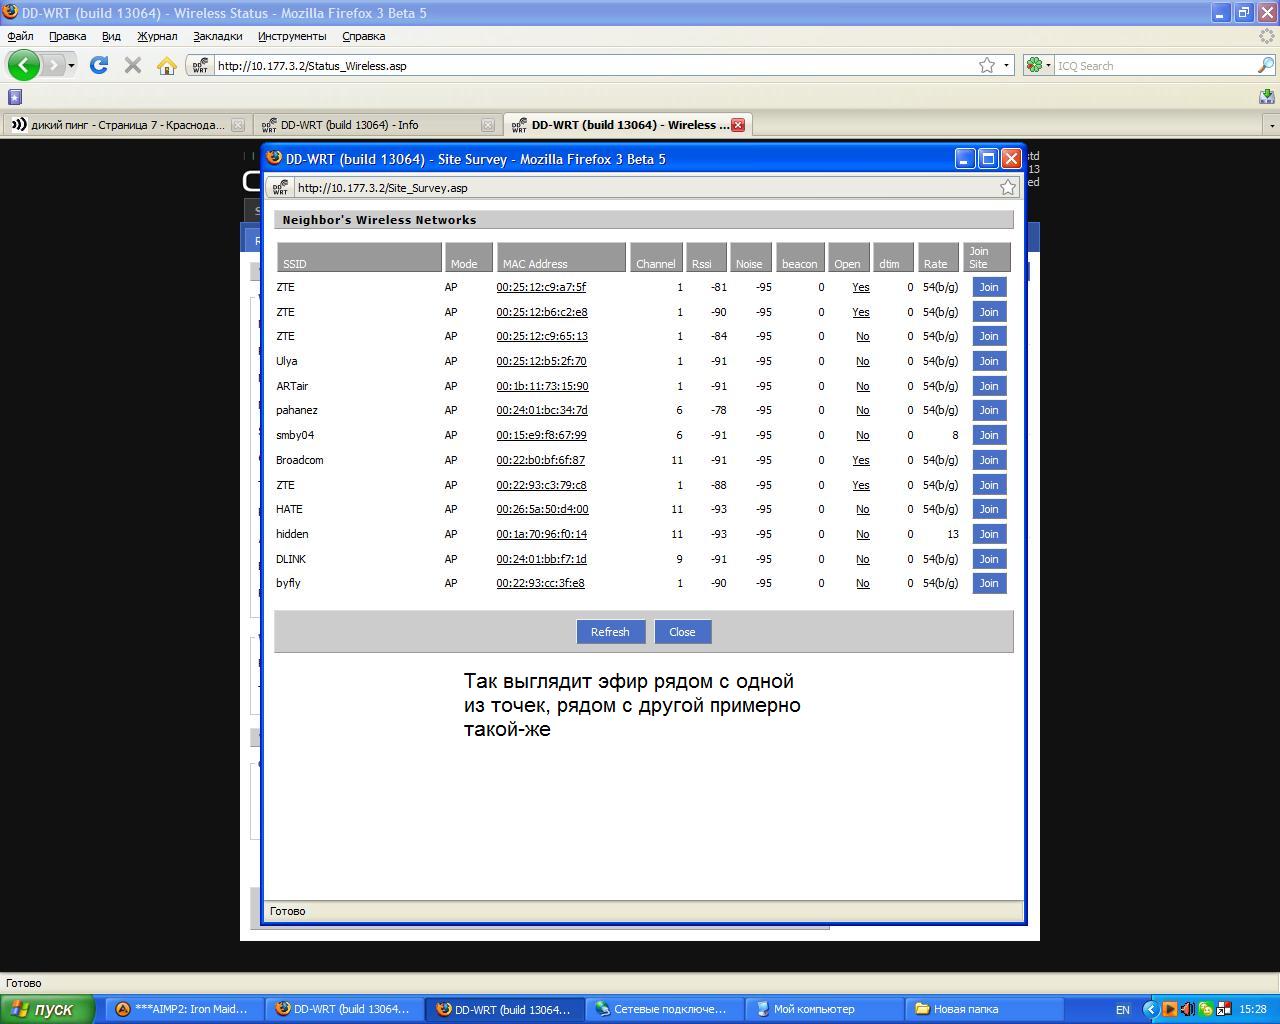Join the Broadcom network
Screen dimensions: 1280x1024
point(989,460)
